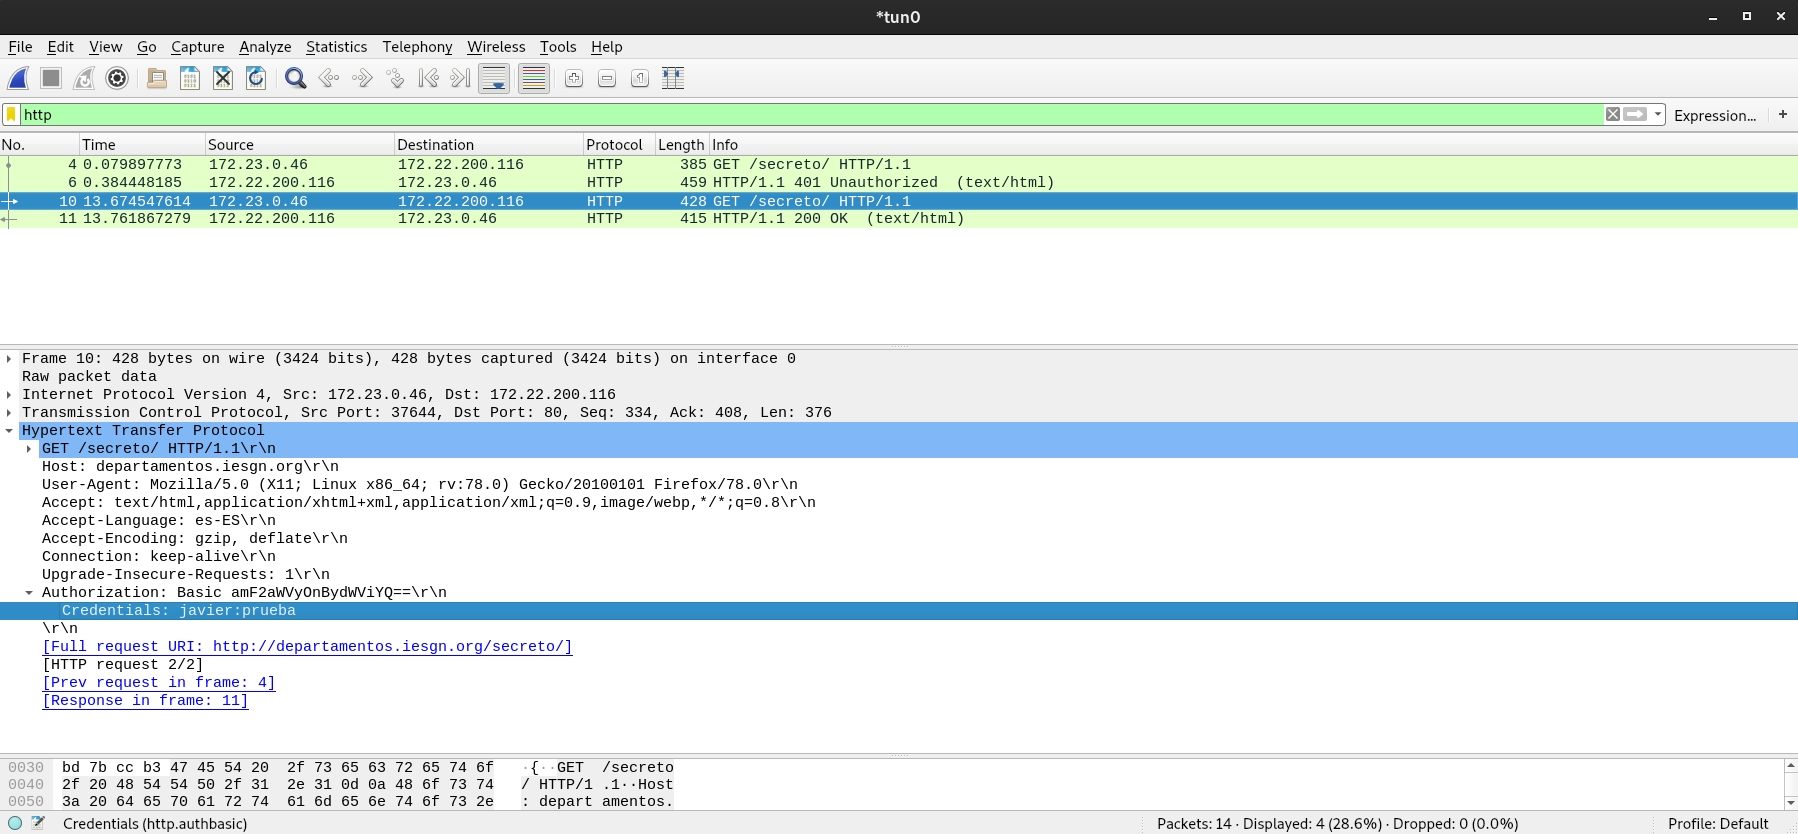Screen dimensions: 1798x834
Task: Jump to Response in frame 11
Action: pyautogui.click(x=145, y=700)
